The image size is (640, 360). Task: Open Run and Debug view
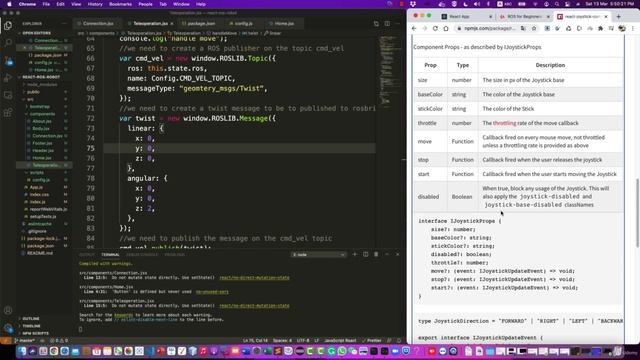8,78
